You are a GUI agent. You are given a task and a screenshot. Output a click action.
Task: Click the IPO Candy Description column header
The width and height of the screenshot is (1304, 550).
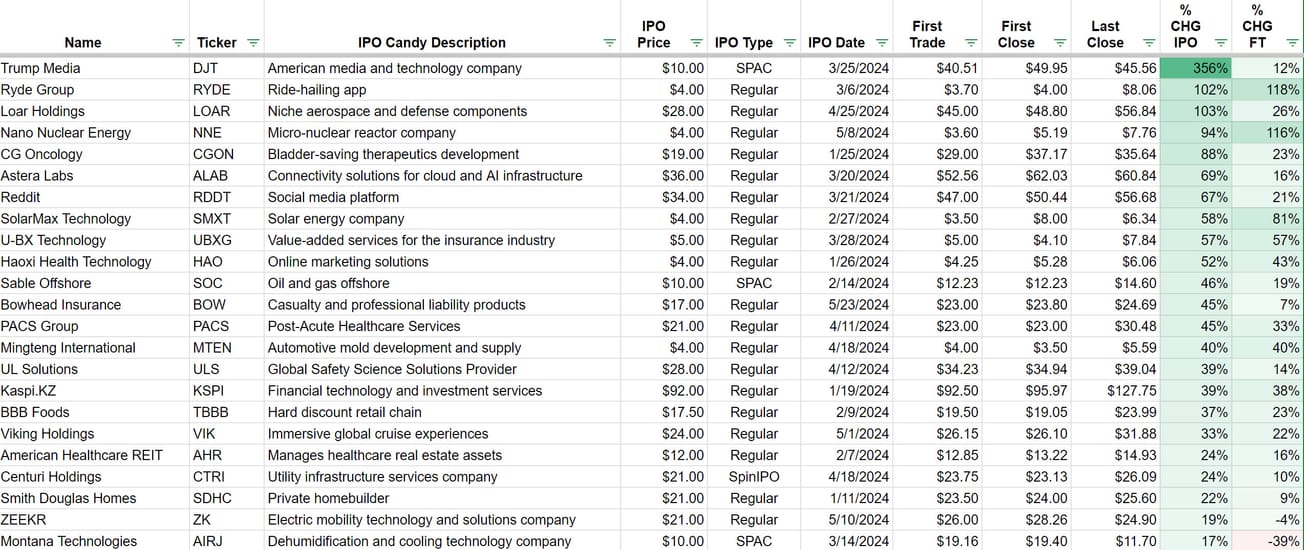(432, 43)
